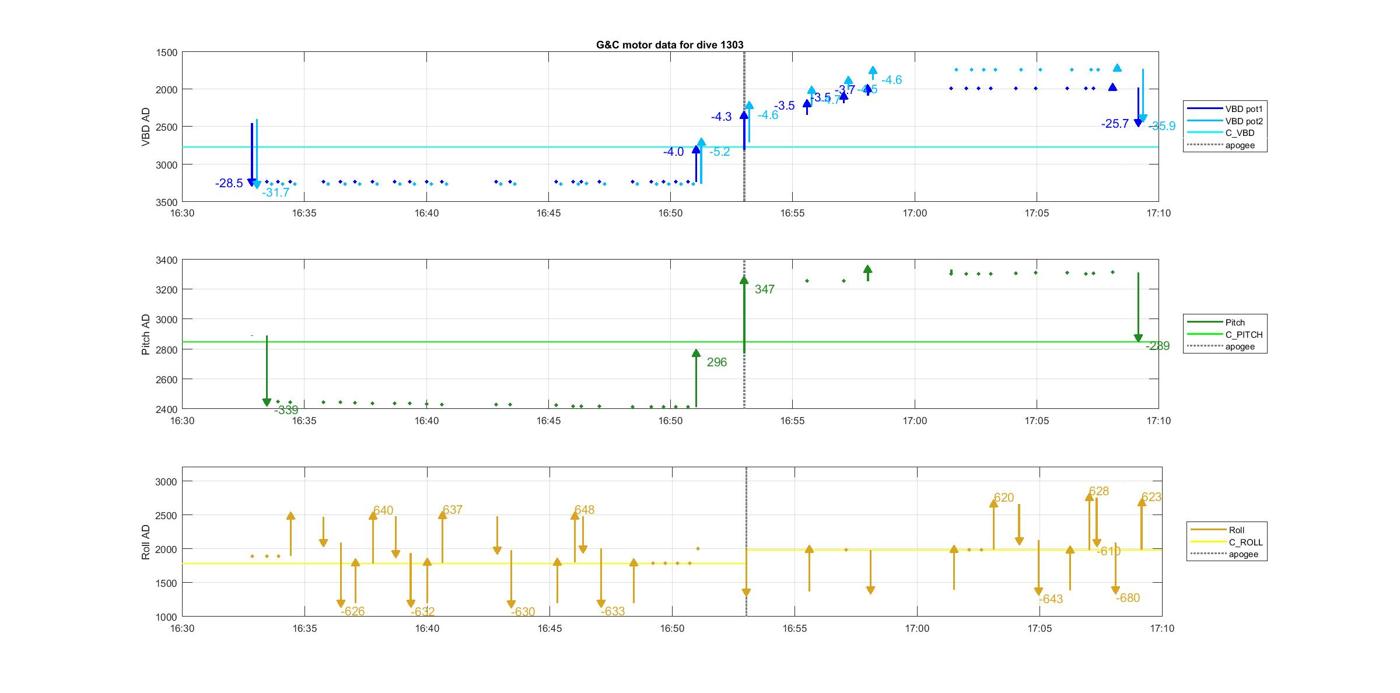Click the -28.5 VBD data label

(x=229, y=183)
